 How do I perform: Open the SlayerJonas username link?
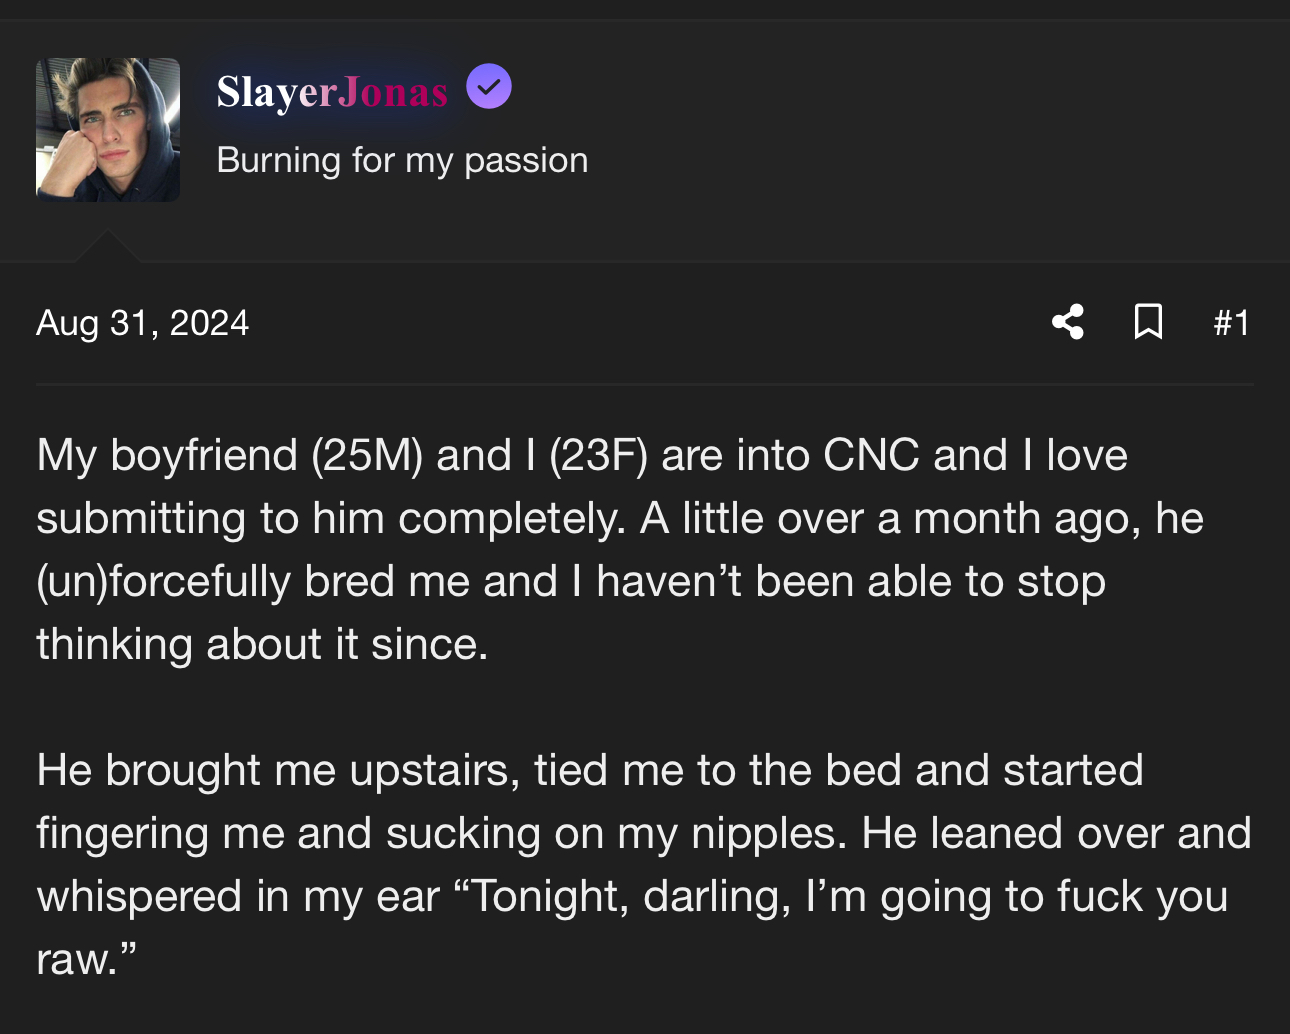pos(332,92)
